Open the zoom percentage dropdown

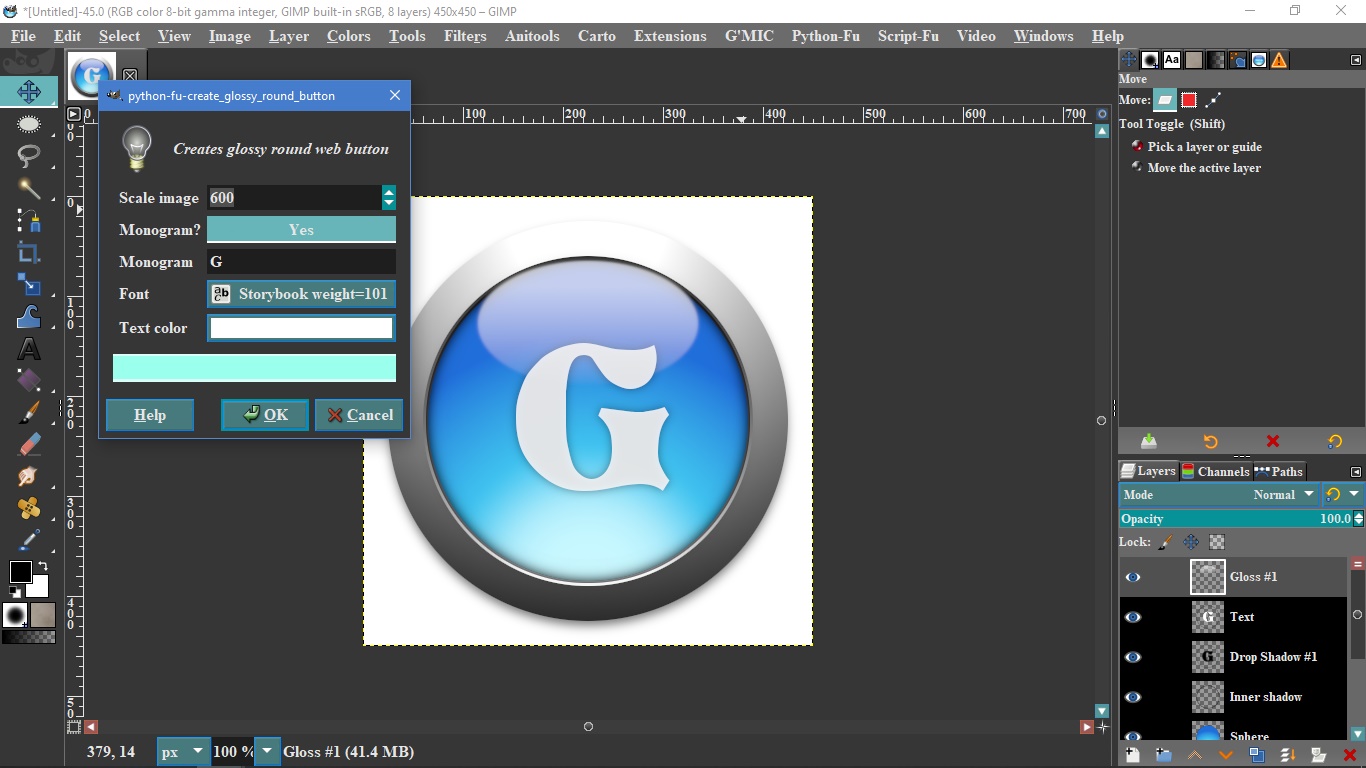266,752
